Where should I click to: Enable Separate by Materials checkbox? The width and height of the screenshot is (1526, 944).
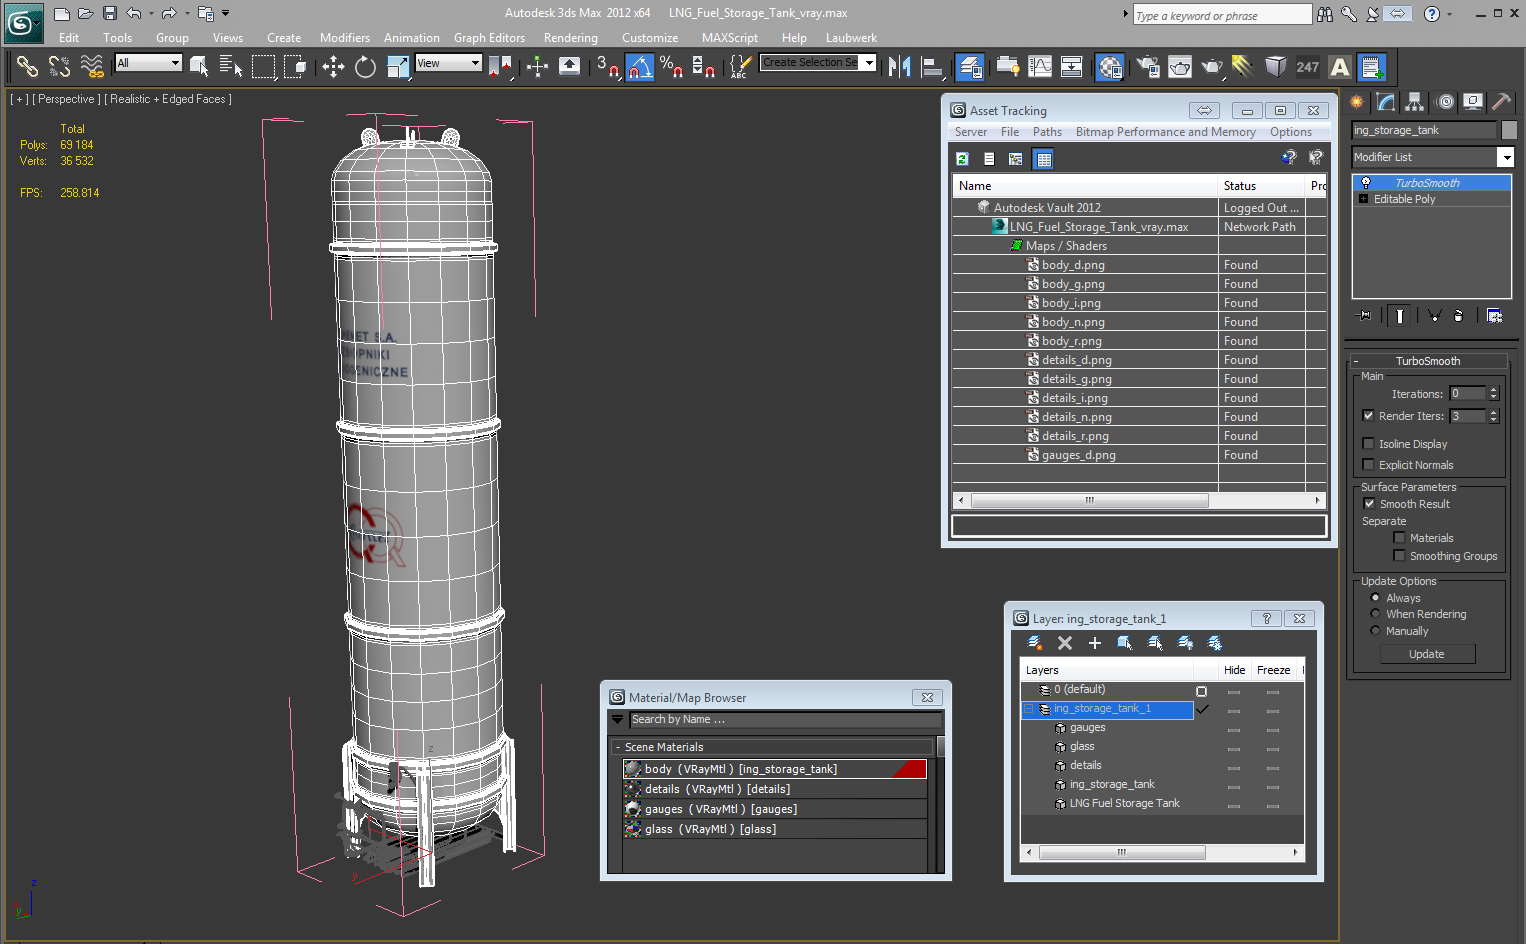(1399, 538)
